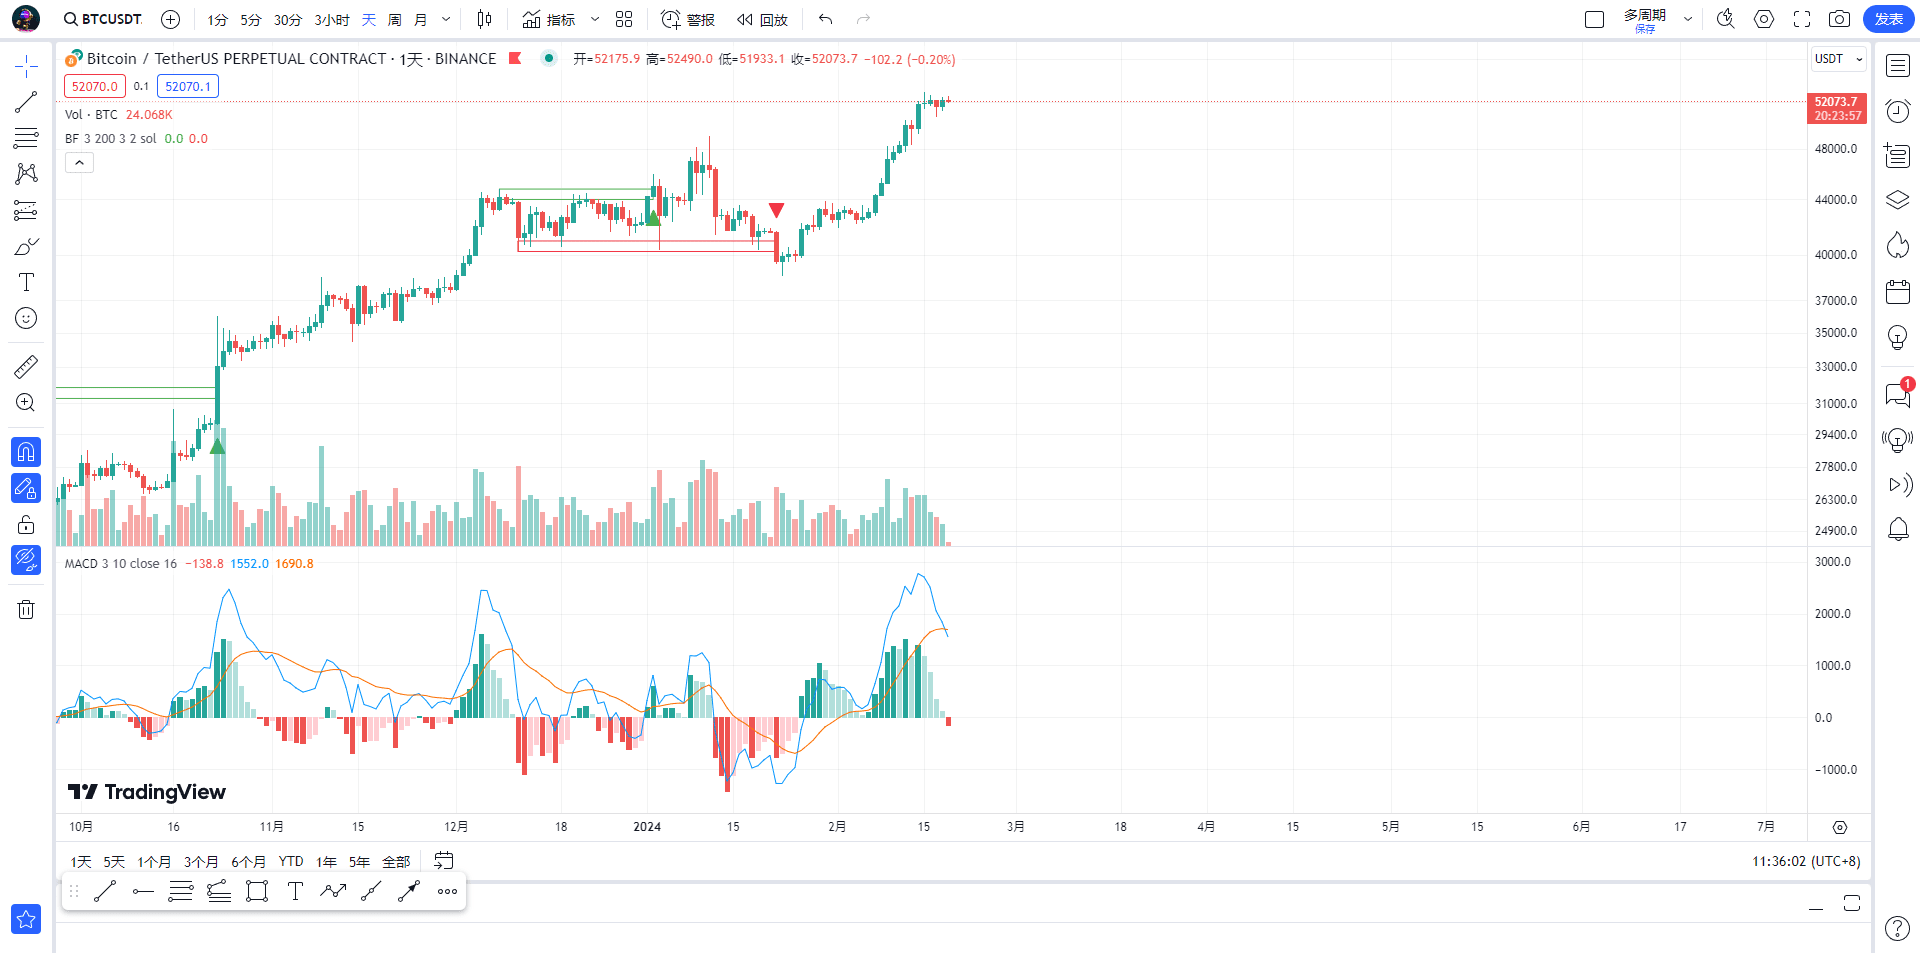Open quick search icon
1920x953 pixels.
(1726, 19)
